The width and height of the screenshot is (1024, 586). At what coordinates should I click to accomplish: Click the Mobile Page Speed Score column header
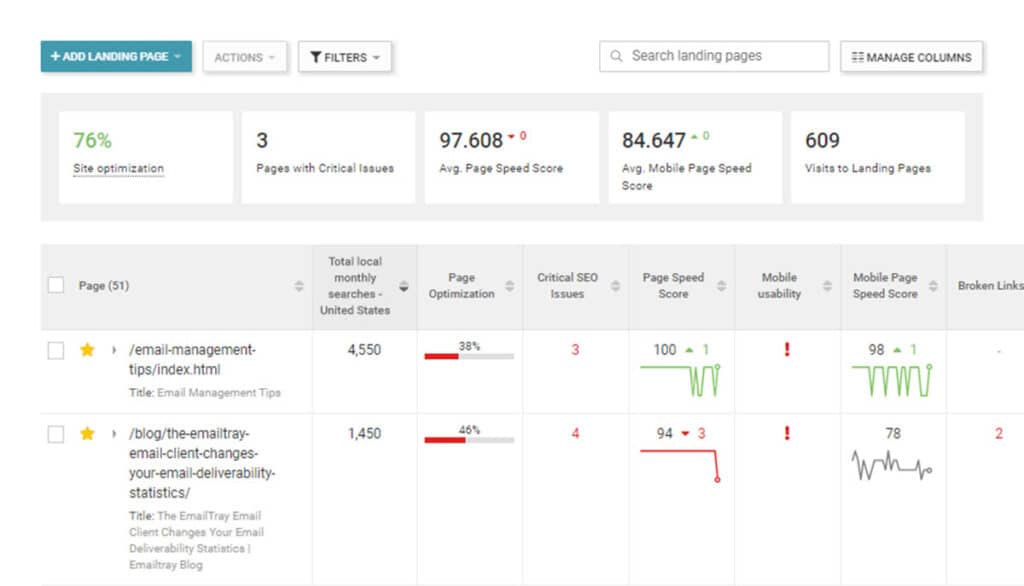click(884, 286)
